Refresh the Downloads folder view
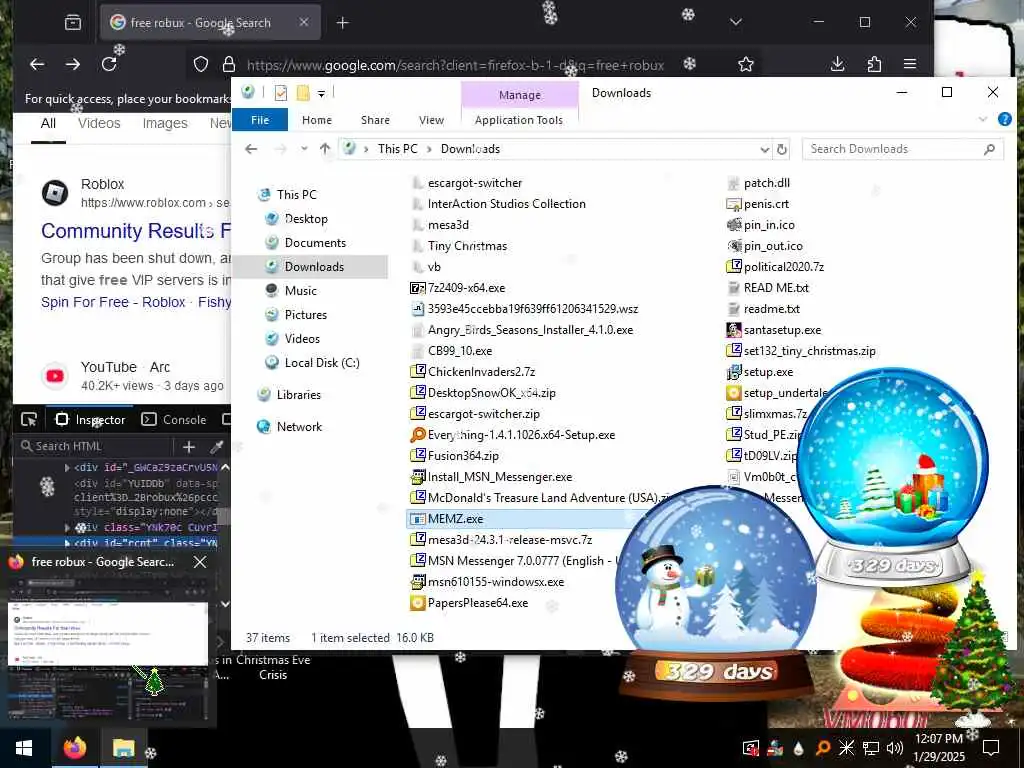1024x768 pixels. pyautogui.click(x=782, y=149)
